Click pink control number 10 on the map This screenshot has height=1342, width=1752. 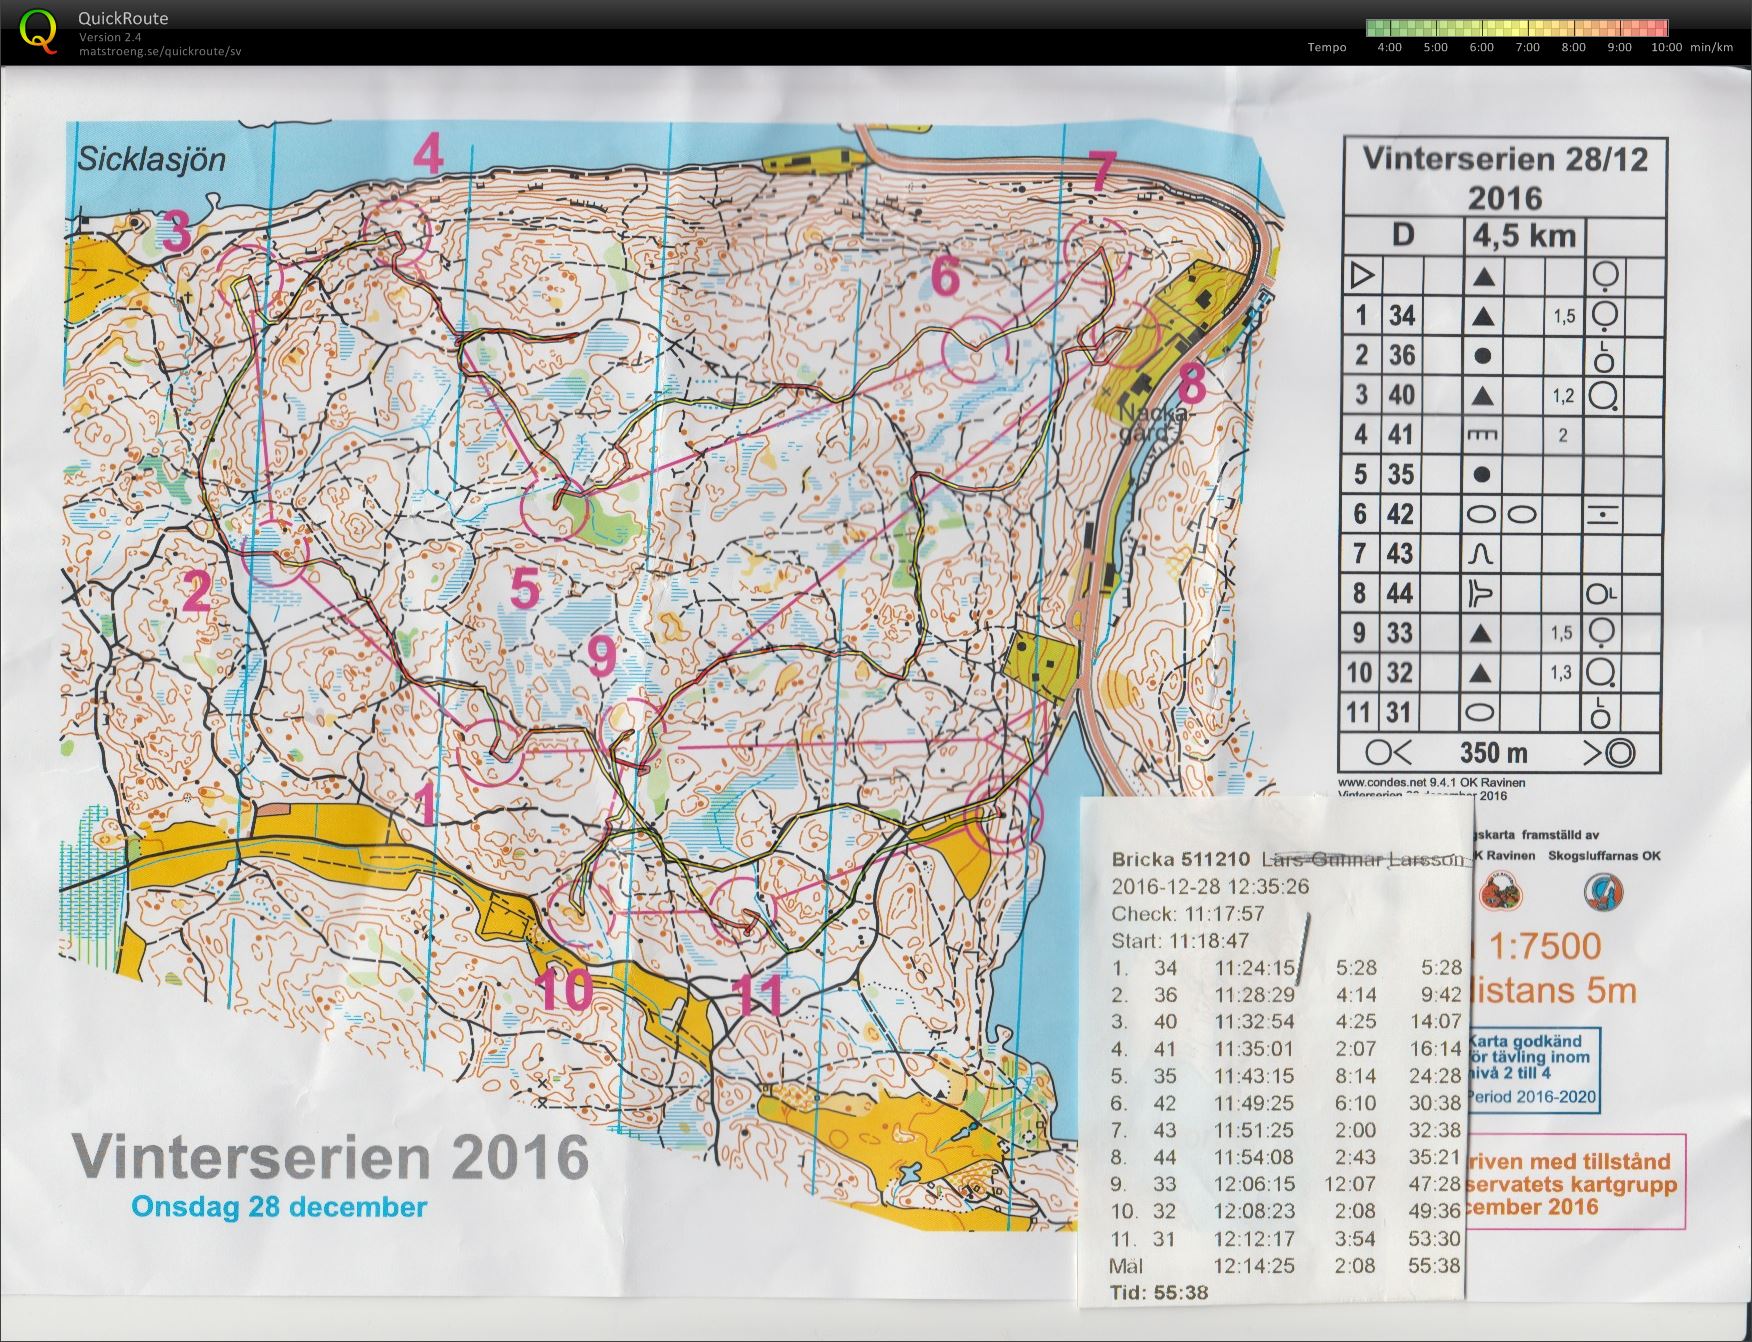pyautogui.click(x=565, y=990)
